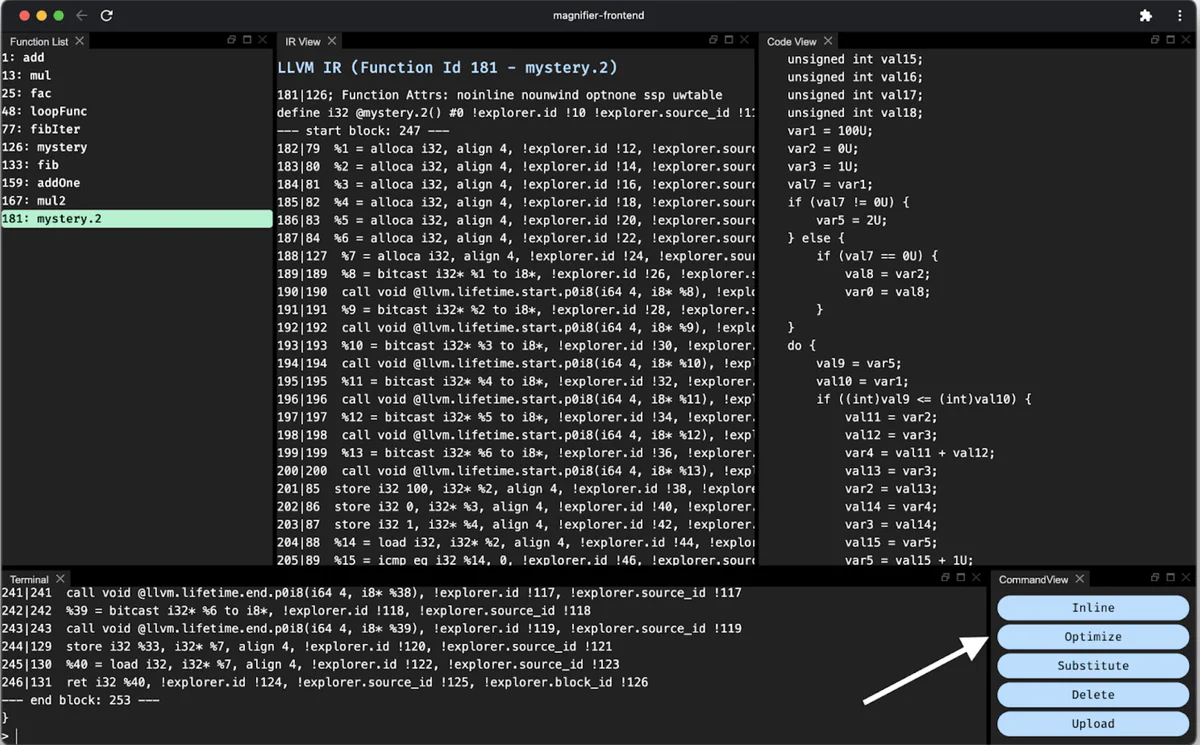The height and width of the screenshot is (745, 1200).
Task: Click the Upload button
Action: (x=1093, y=723)
